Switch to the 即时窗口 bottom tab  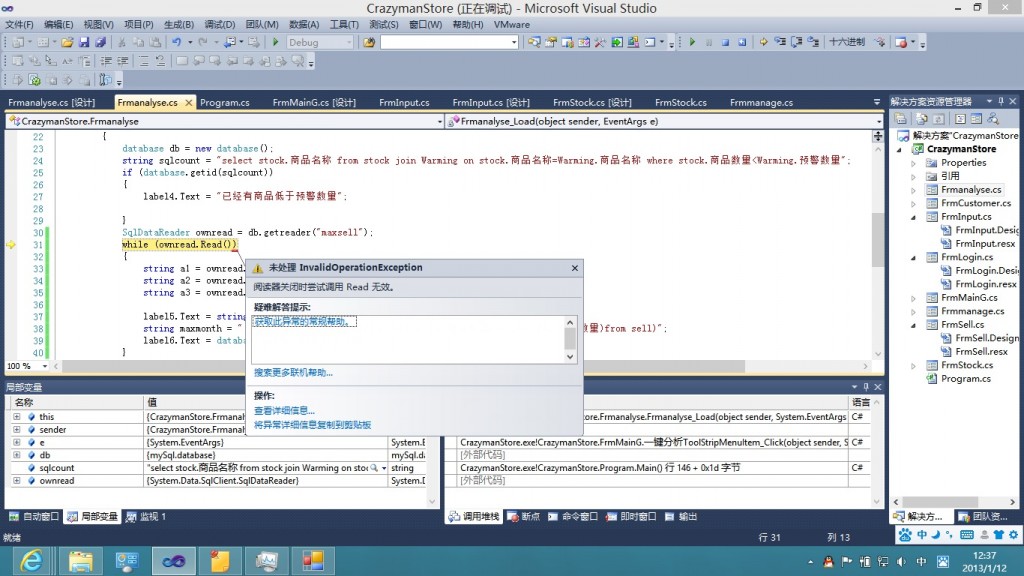[631, 517]
